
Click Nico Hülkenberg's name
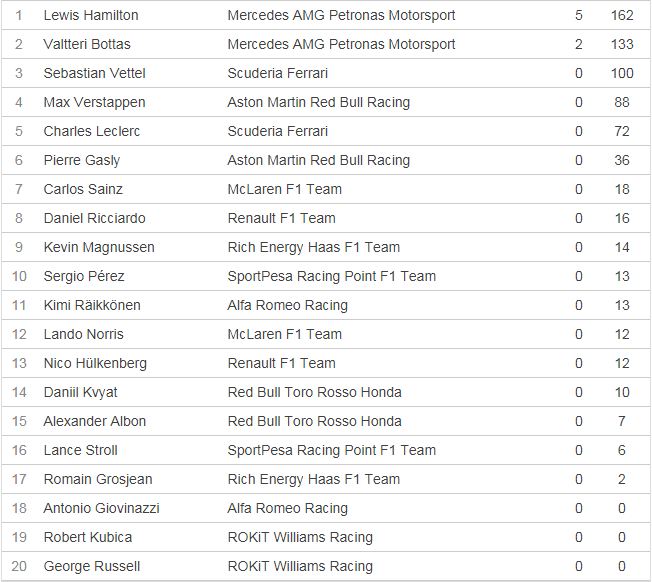95,363
